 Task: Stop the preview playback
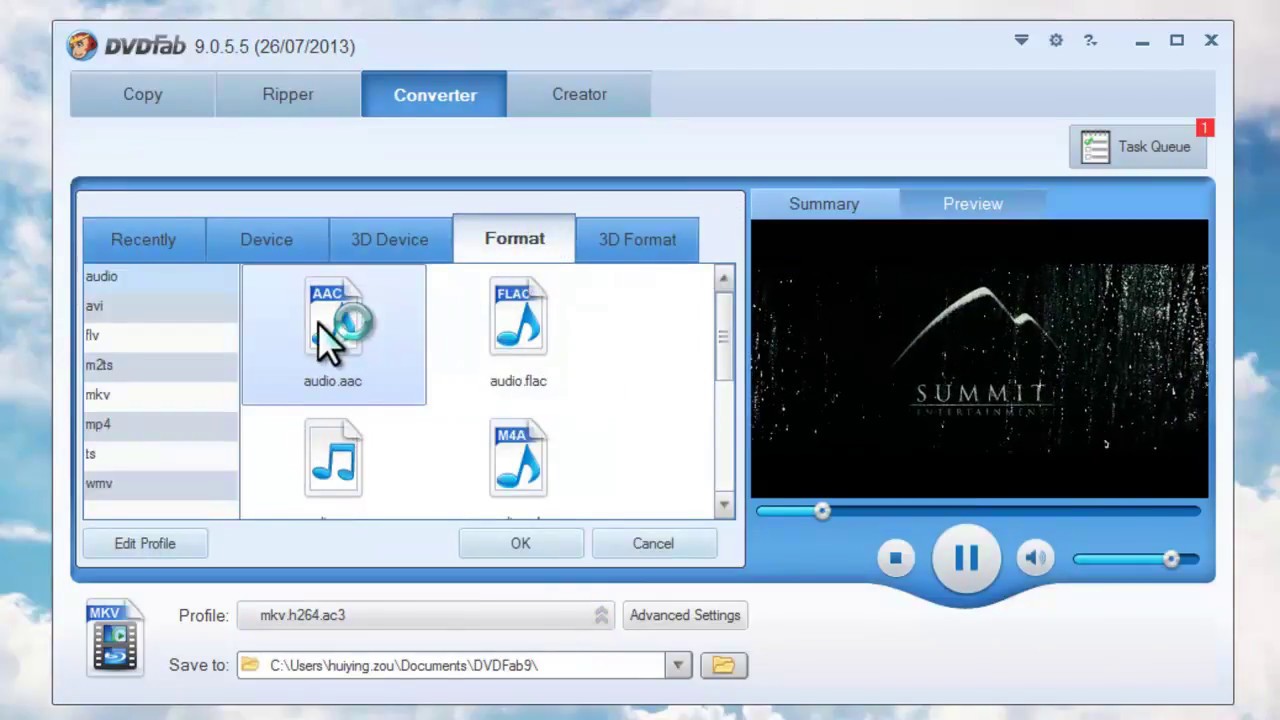pos(896,558)
